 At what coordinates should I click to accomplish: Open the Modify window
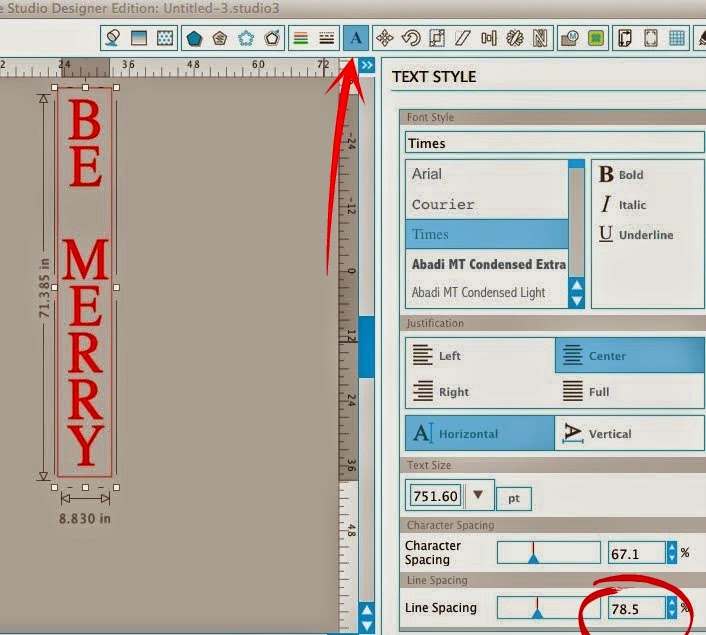[x=570, y=38]
